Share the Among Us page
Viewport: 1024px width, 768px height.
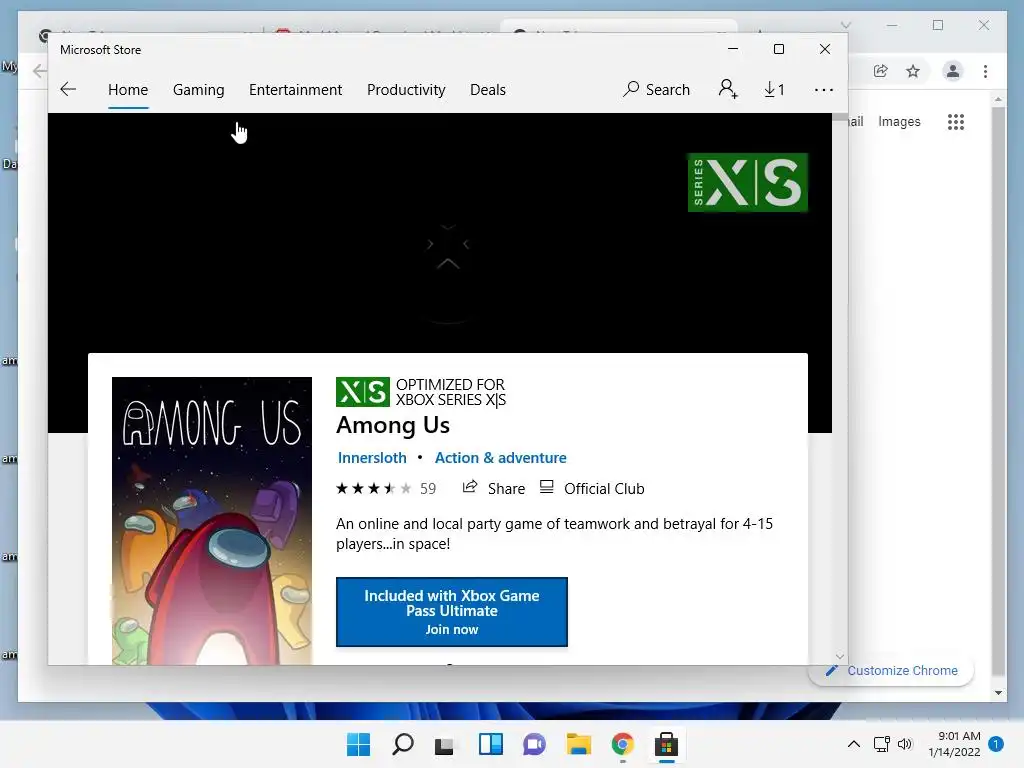coord(494,488)
